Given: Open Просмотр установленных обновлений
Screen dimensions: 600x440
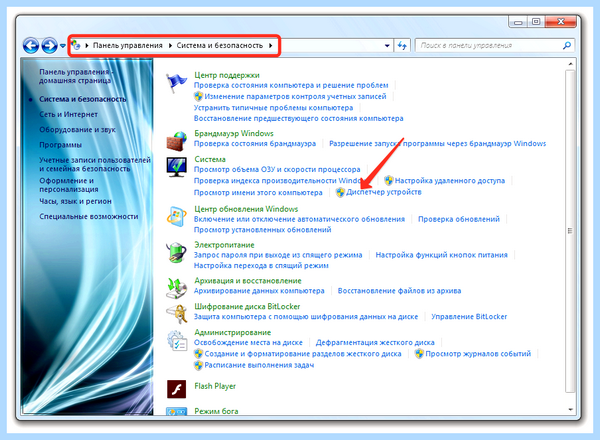Looking at the screenshot, I should pos(262,230).
